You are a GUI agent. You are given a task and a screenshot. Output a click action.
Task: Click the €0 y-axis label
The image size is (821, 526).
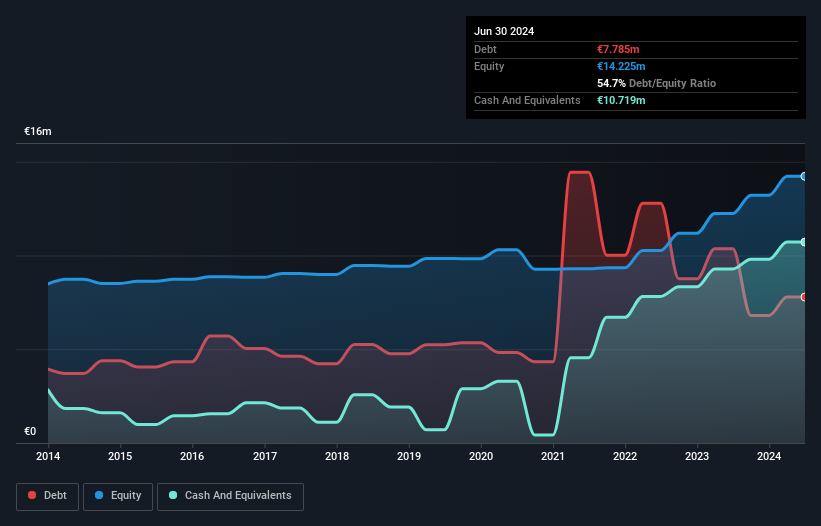pos(30,432)
